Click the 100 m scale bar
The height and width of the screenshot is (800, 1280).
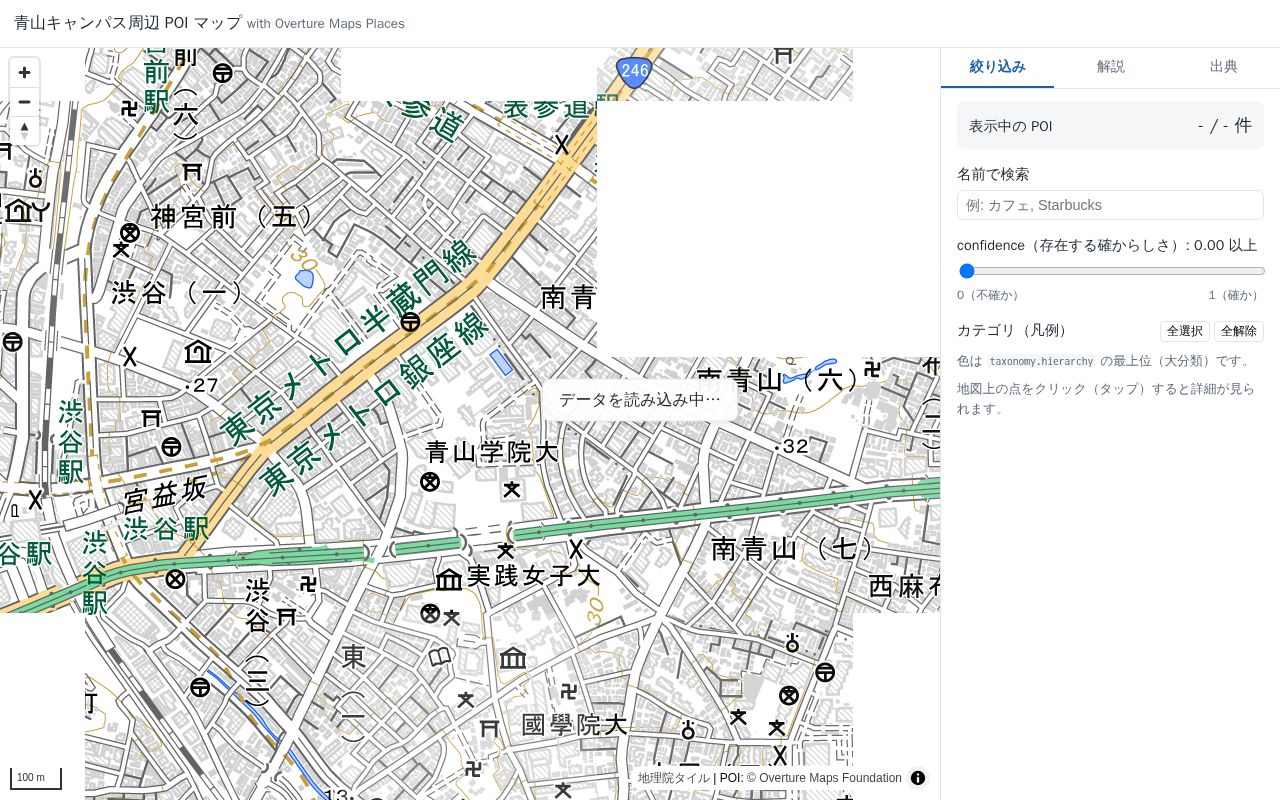coord(36,778)
